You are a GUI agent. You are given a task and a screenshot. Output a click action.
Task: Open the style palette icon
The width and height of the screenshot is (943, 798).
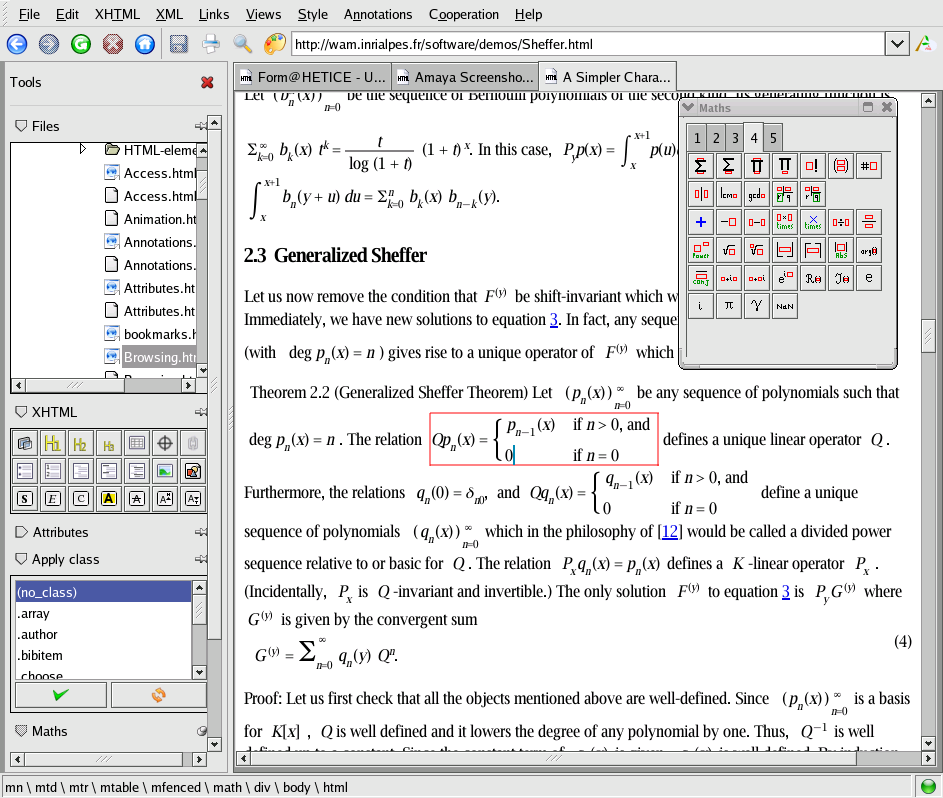click(x=275, y=44)
